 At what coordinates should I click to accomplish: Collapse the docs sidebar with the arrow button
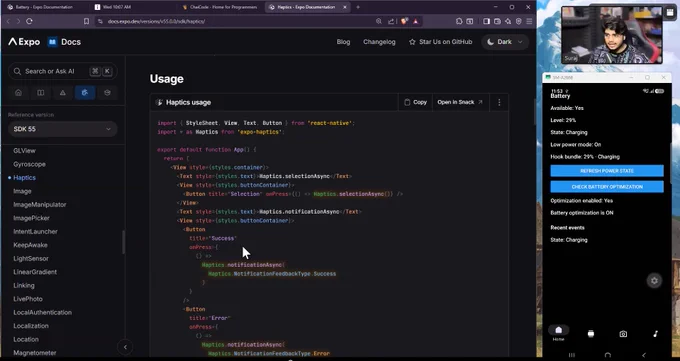pos(125,347)
